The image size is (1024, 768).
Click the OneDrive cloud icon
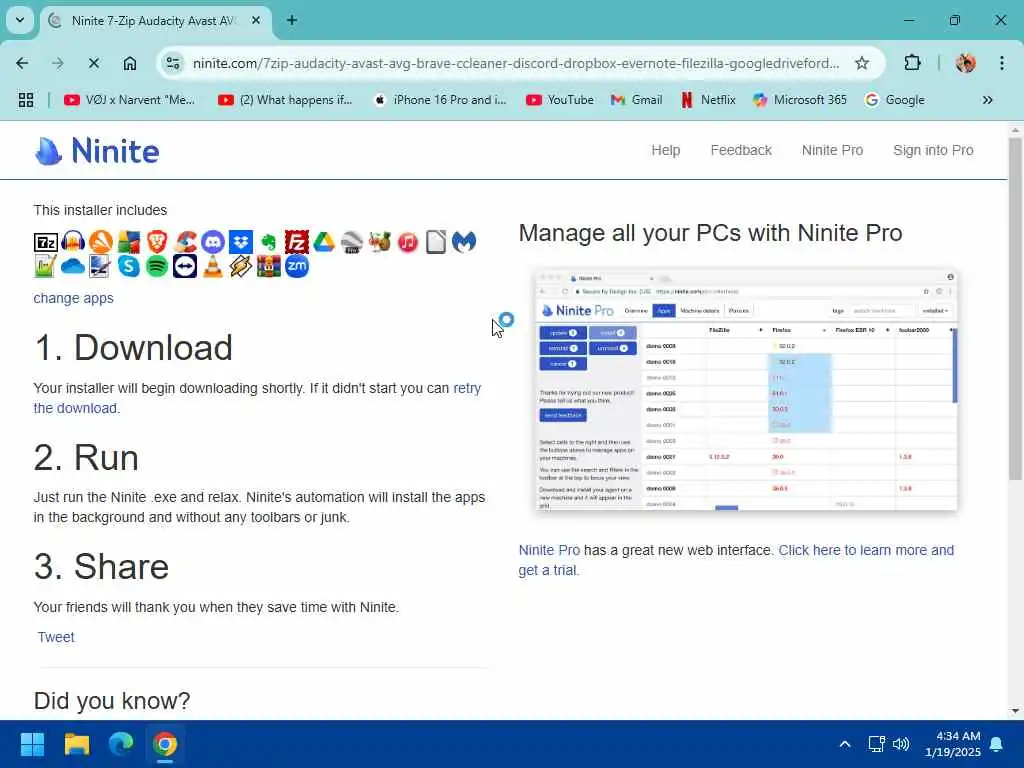pyautogui.click(x=73, y=266)
